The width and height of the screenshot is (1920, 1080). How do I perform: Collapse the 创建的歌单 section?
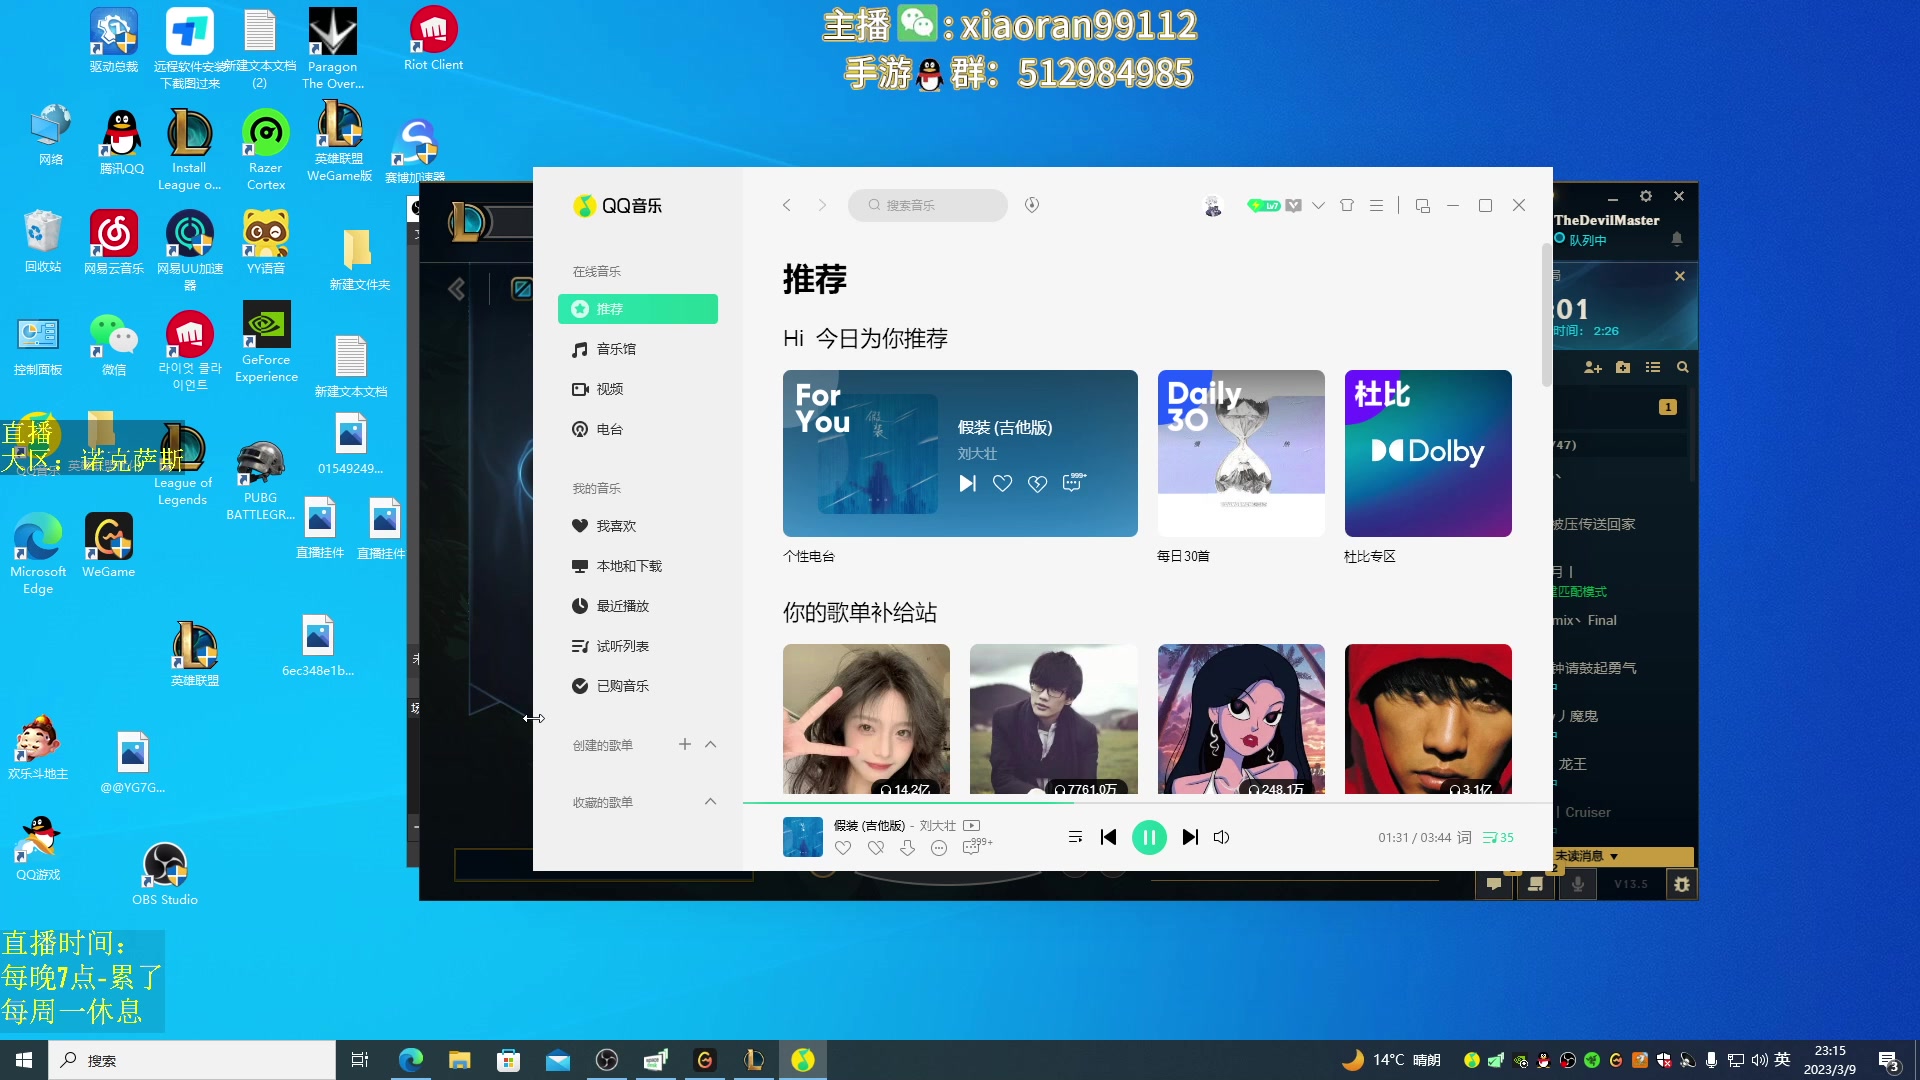tap(711, 744)
